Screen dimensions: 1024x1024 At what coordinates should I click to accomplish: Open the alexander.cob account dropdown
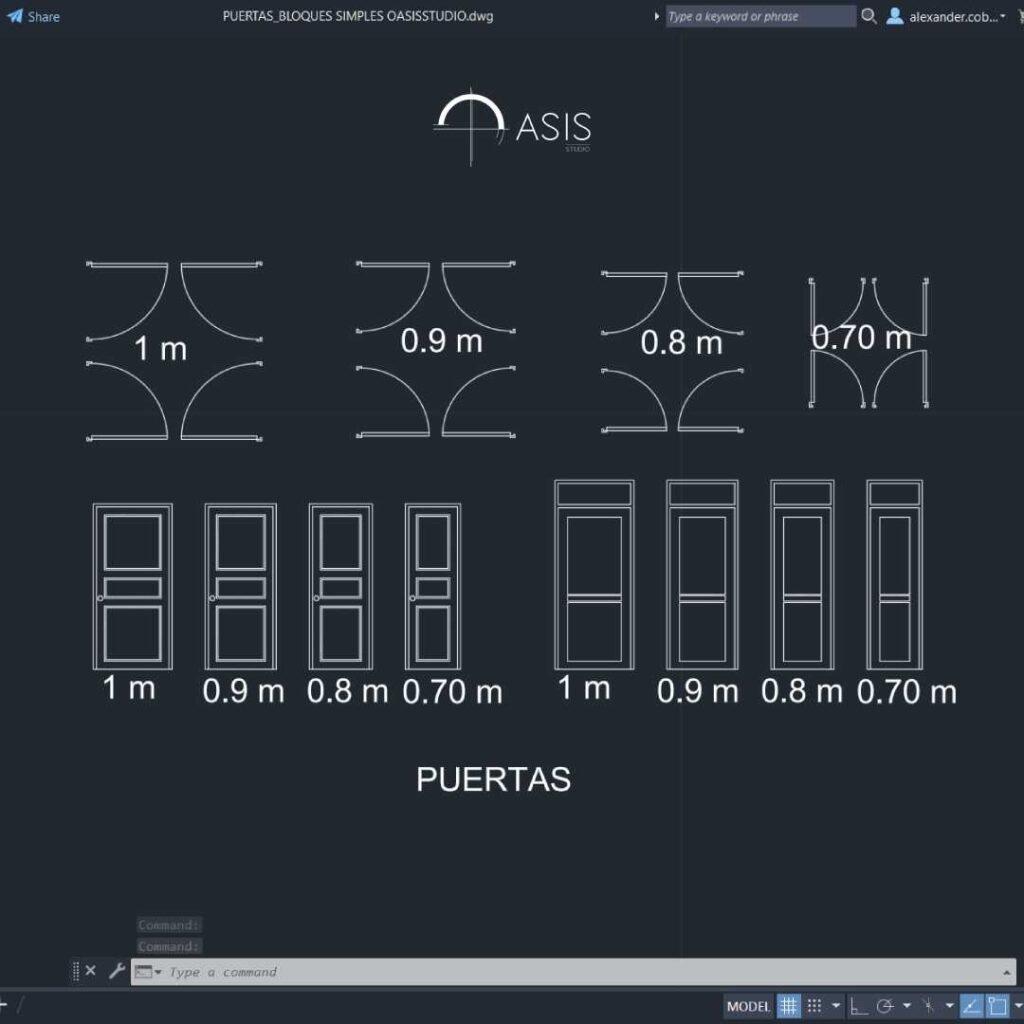click(x=957, y=17)
